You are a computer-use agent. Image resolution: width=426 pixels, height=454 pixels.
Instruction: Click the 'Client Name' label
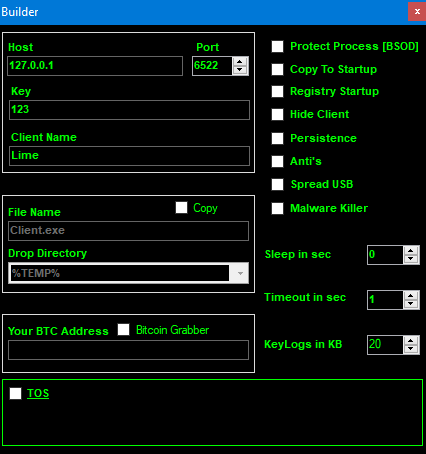(x=44, y=137)
